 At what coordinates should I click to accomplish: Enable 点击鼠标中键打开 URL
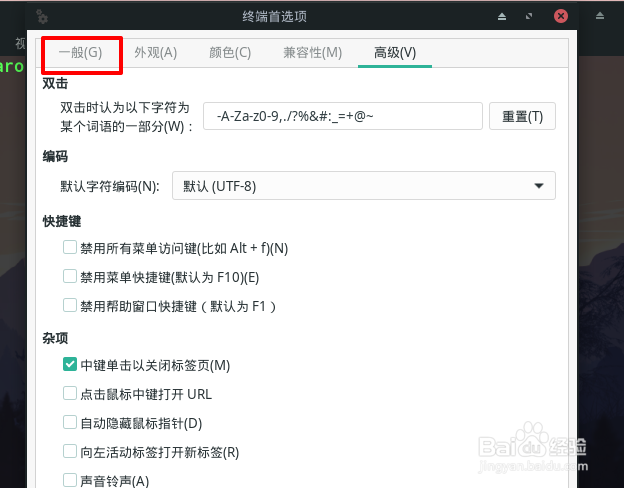pyautogui.click(x=70, y=394)
